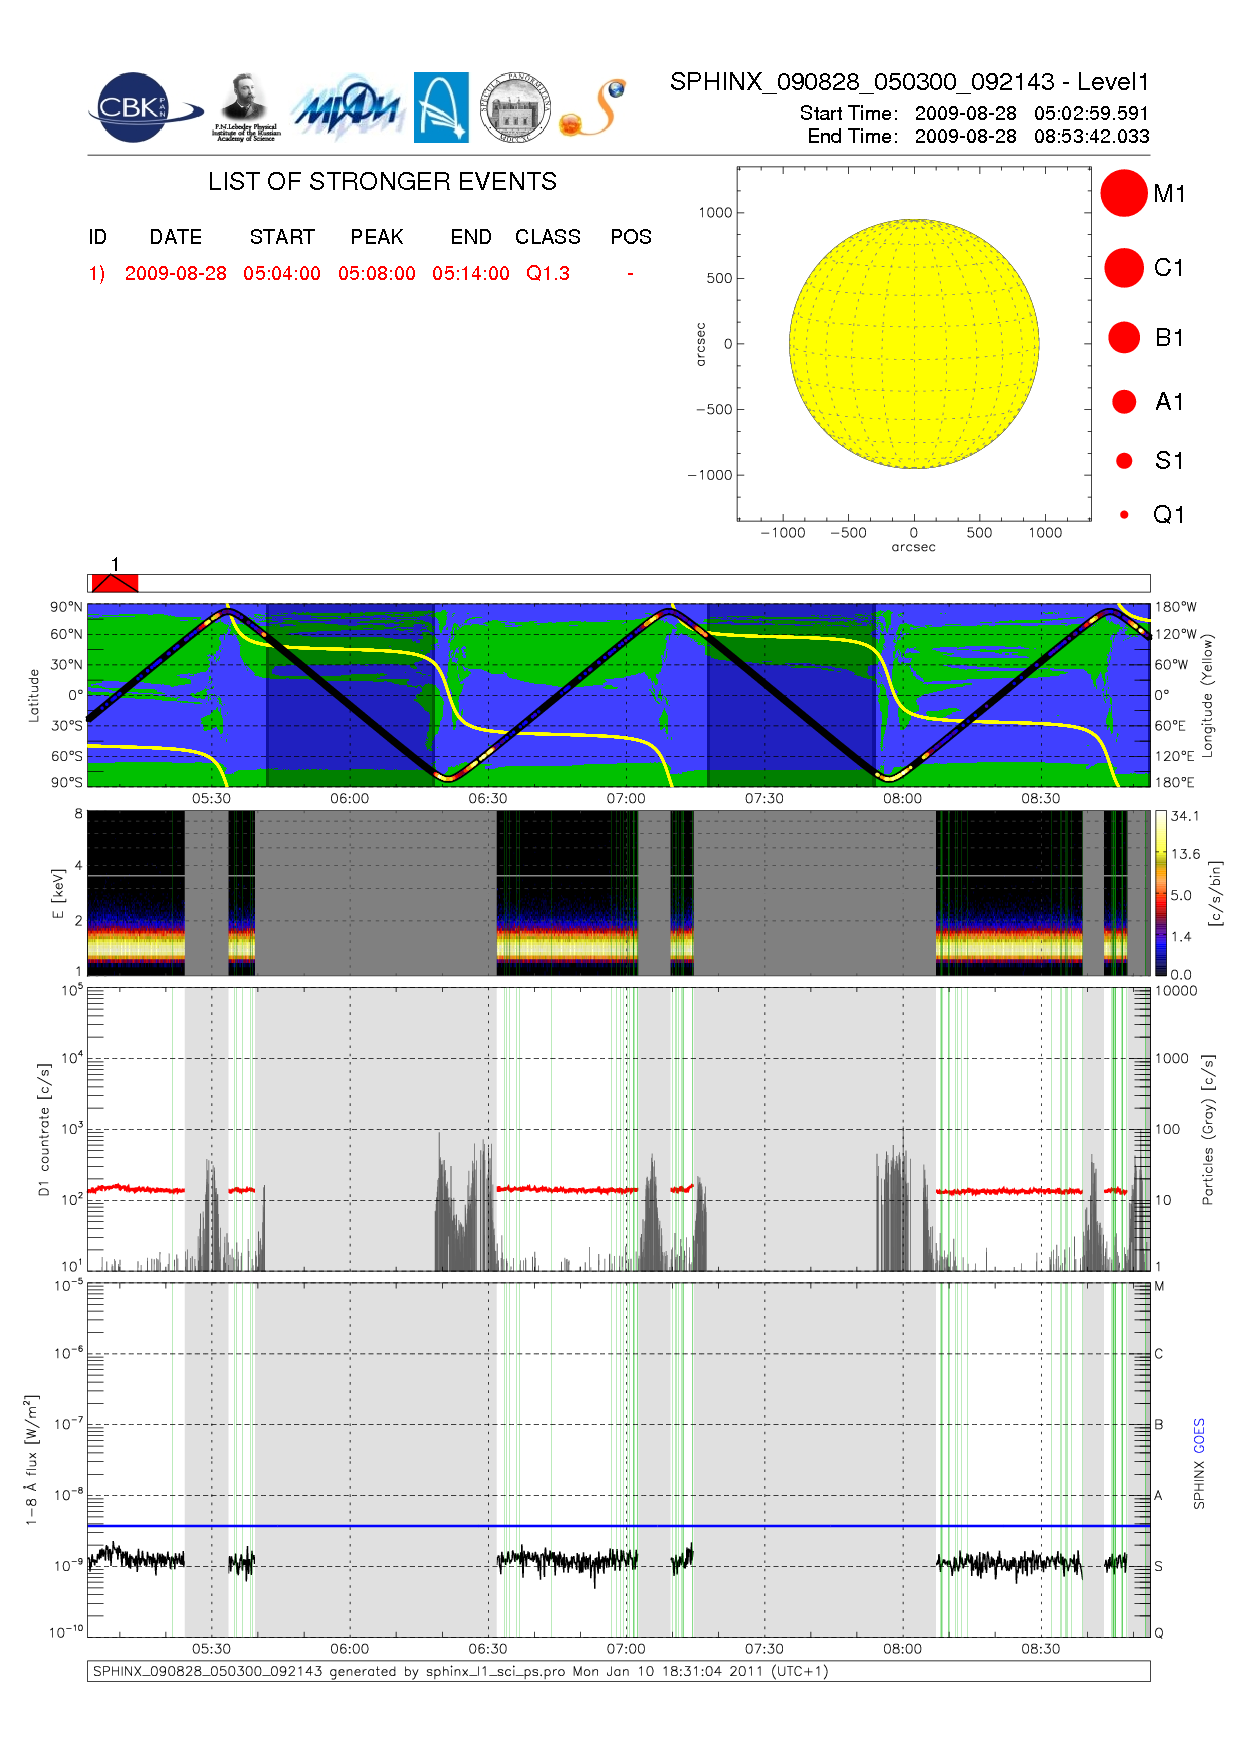This screenshot has height=1754, width=1240.
Task: Click the Q1.3 class value in event list
Action: pyautogui.click(x=547, y=274)
